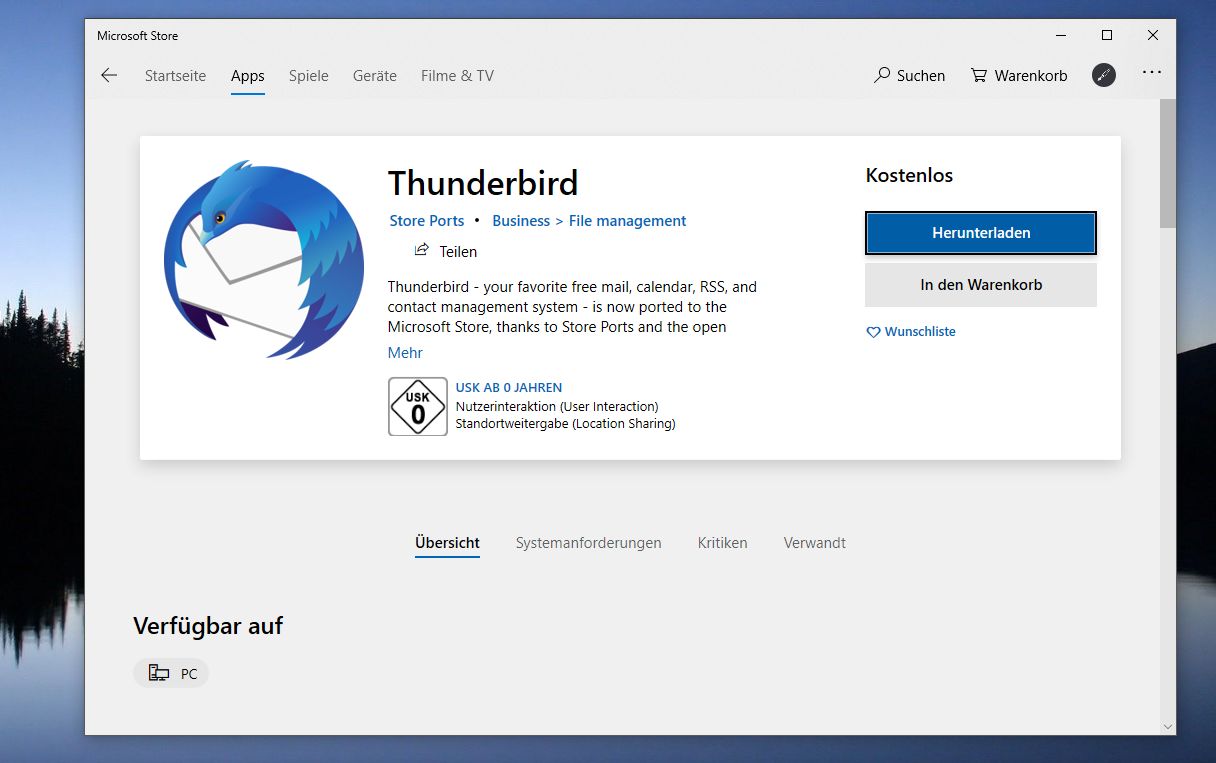This screenshot has width=1216, height=763.
Task: Click the Thunderbird title heading
Action: [483, 183]
